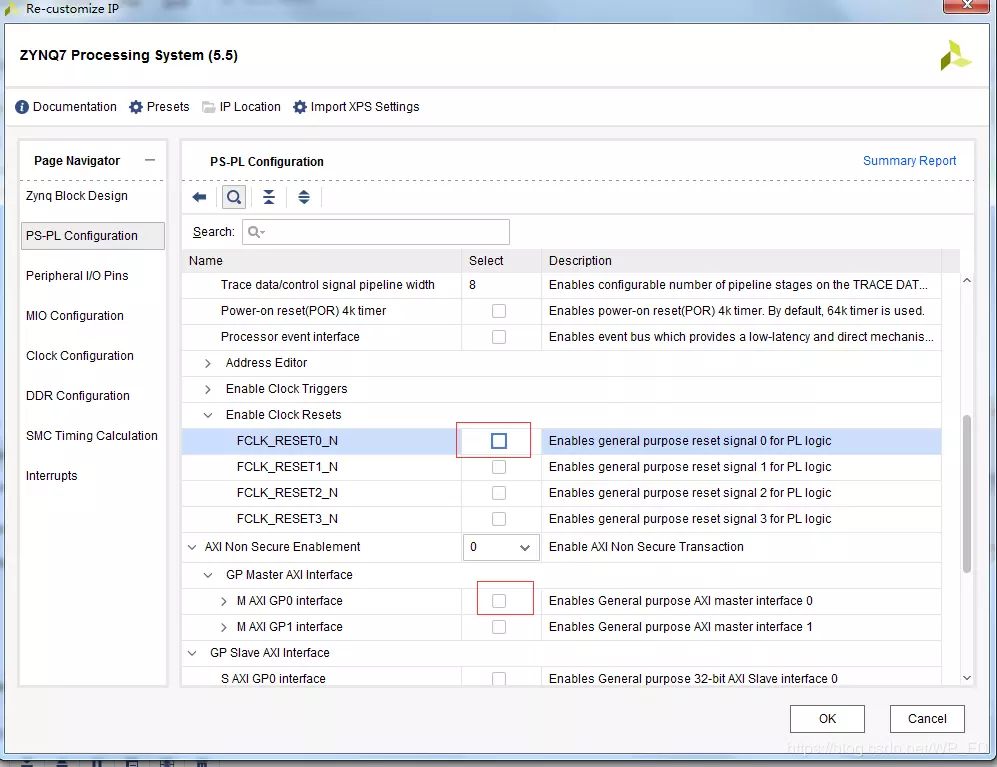This screenshot has height=767, width=997.
Task: Open IP Location folder icon
Action: coord(209,107)
